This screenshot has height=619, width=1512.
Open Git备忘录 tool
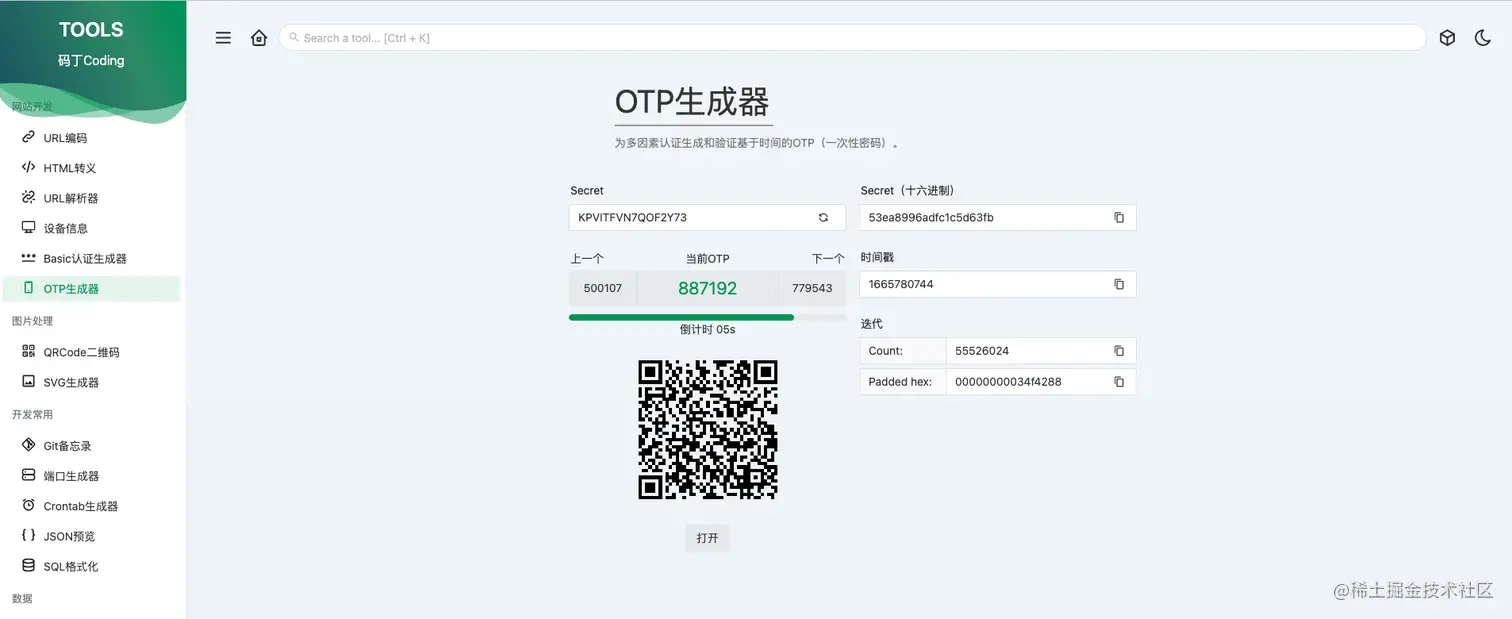(x=91, y=446)
